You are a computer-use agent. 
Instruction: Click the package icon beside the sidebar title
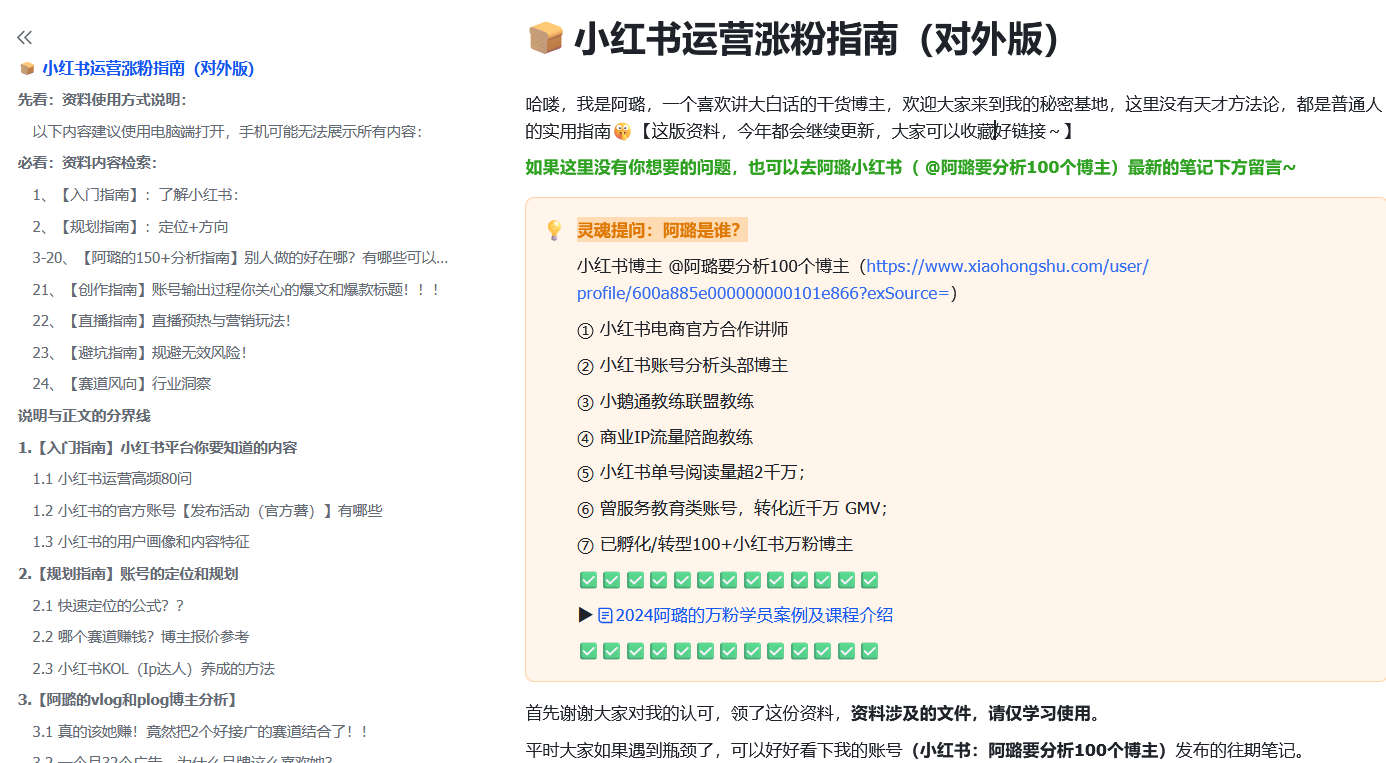click(x=27, y=69)
